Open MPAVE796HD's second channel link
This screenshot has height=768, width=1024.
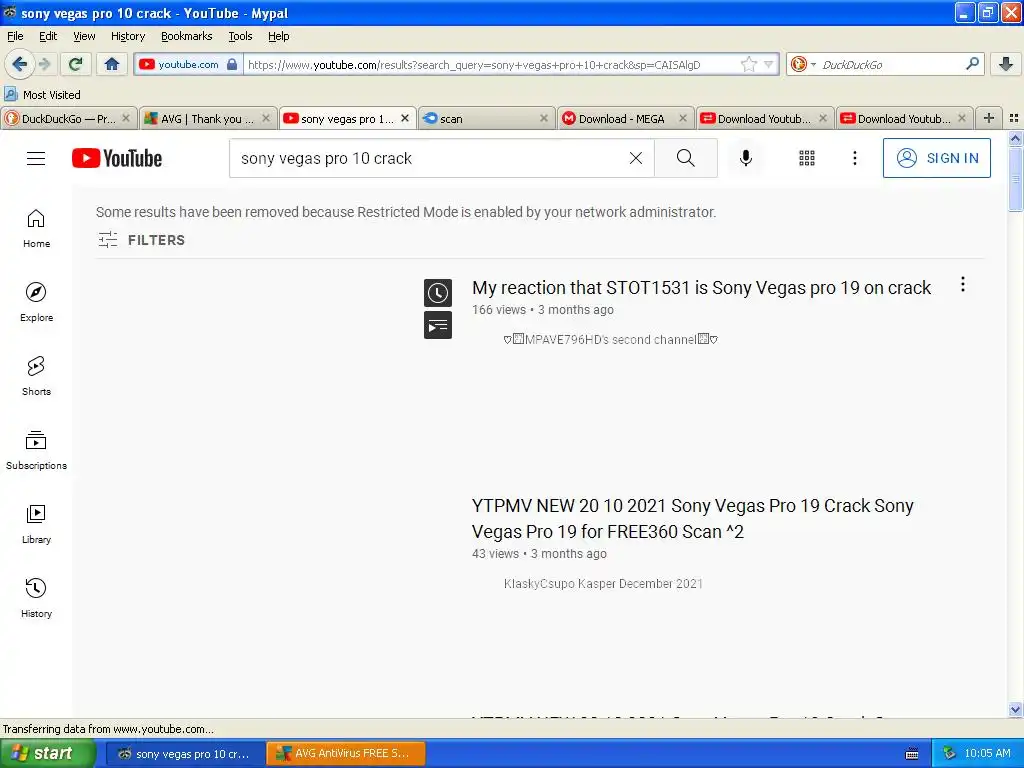point(611,340)
